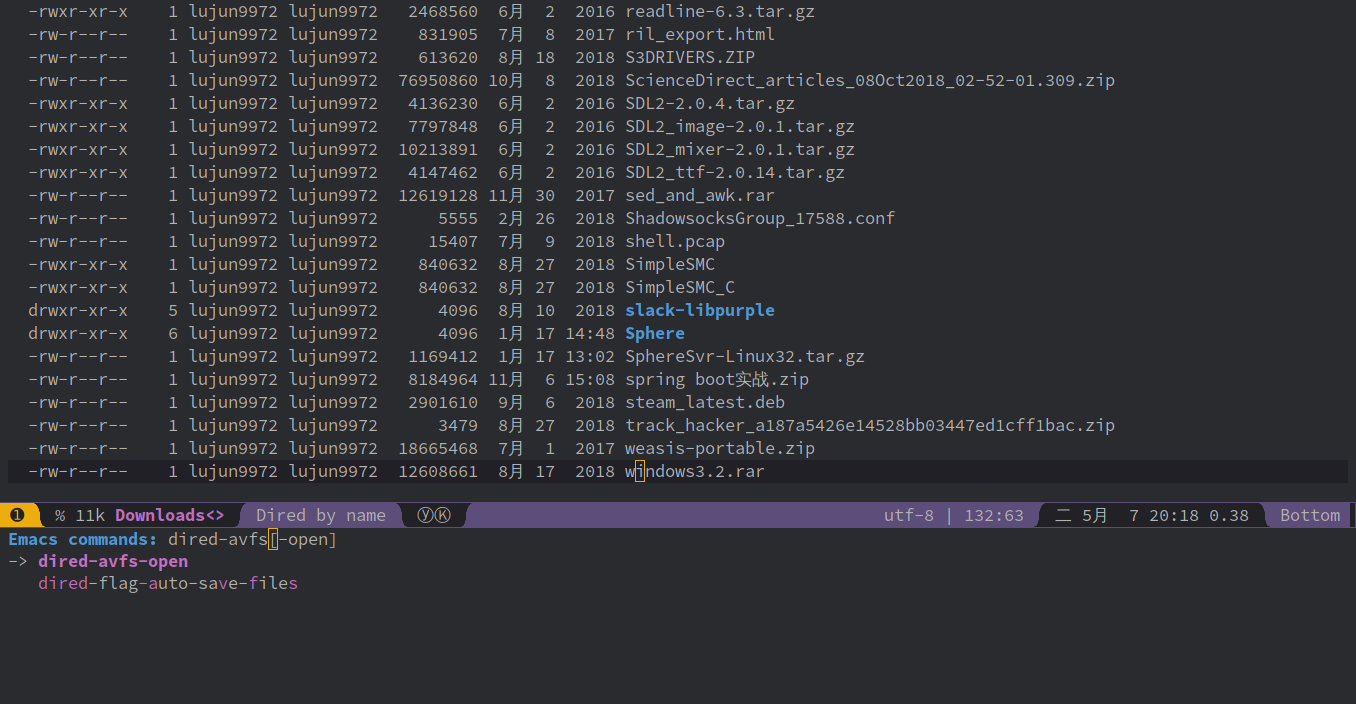Expand the slack-libpurple directory
Viewport: 1356px width, 704px height.
click(699, 310)
